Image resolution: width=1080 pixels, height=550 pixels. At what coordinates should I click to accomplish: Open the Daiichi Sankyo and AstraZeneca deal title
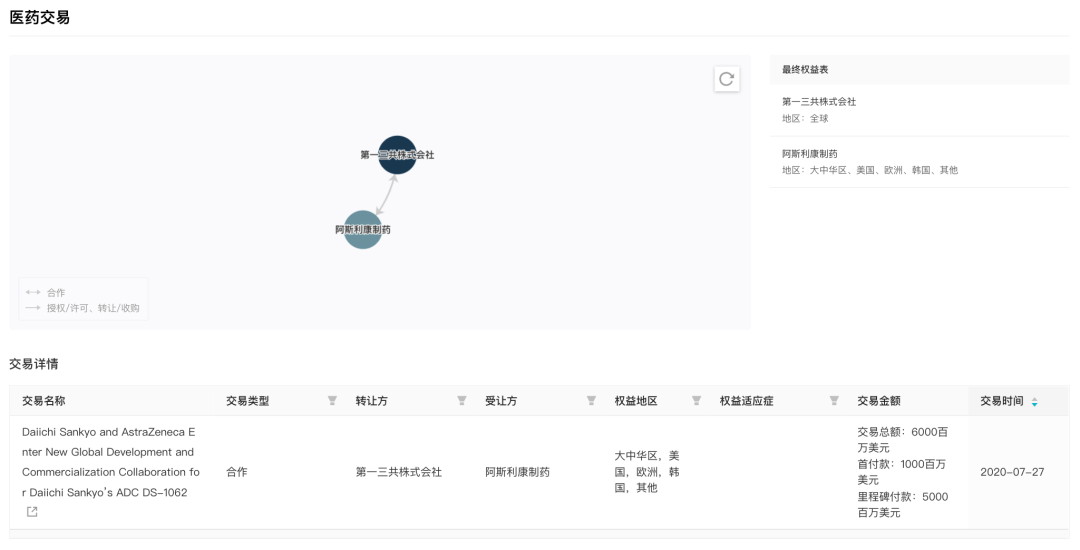click(x=110, y=462)
